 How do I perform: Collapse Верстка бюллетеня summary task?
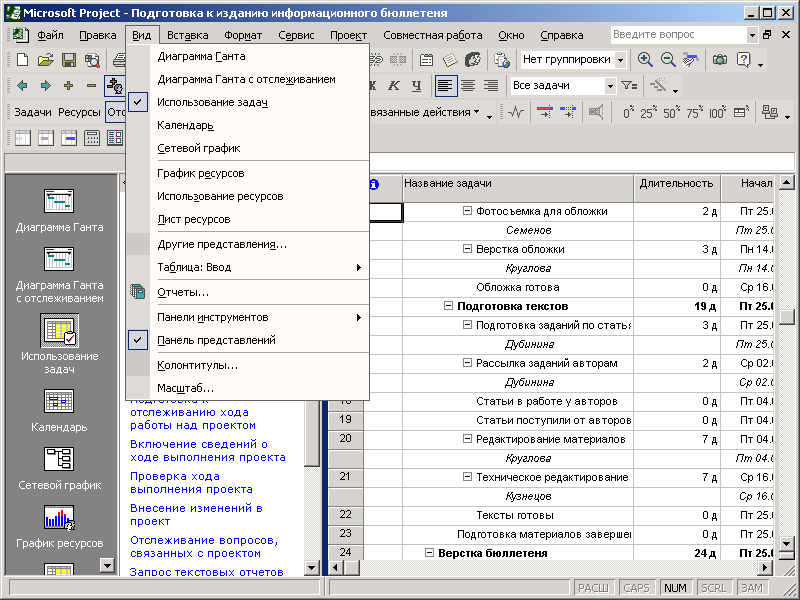point(429,553)
